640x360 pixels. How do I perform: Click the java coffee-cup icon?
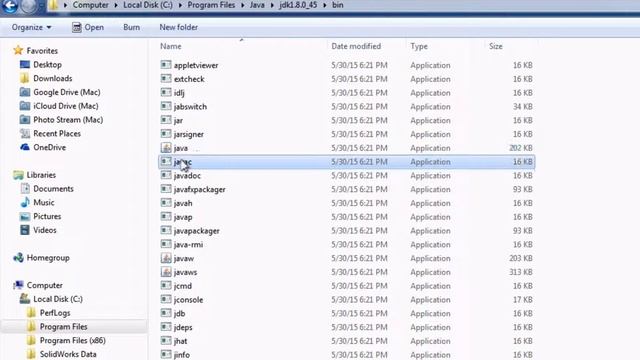(x=166, y=147)
